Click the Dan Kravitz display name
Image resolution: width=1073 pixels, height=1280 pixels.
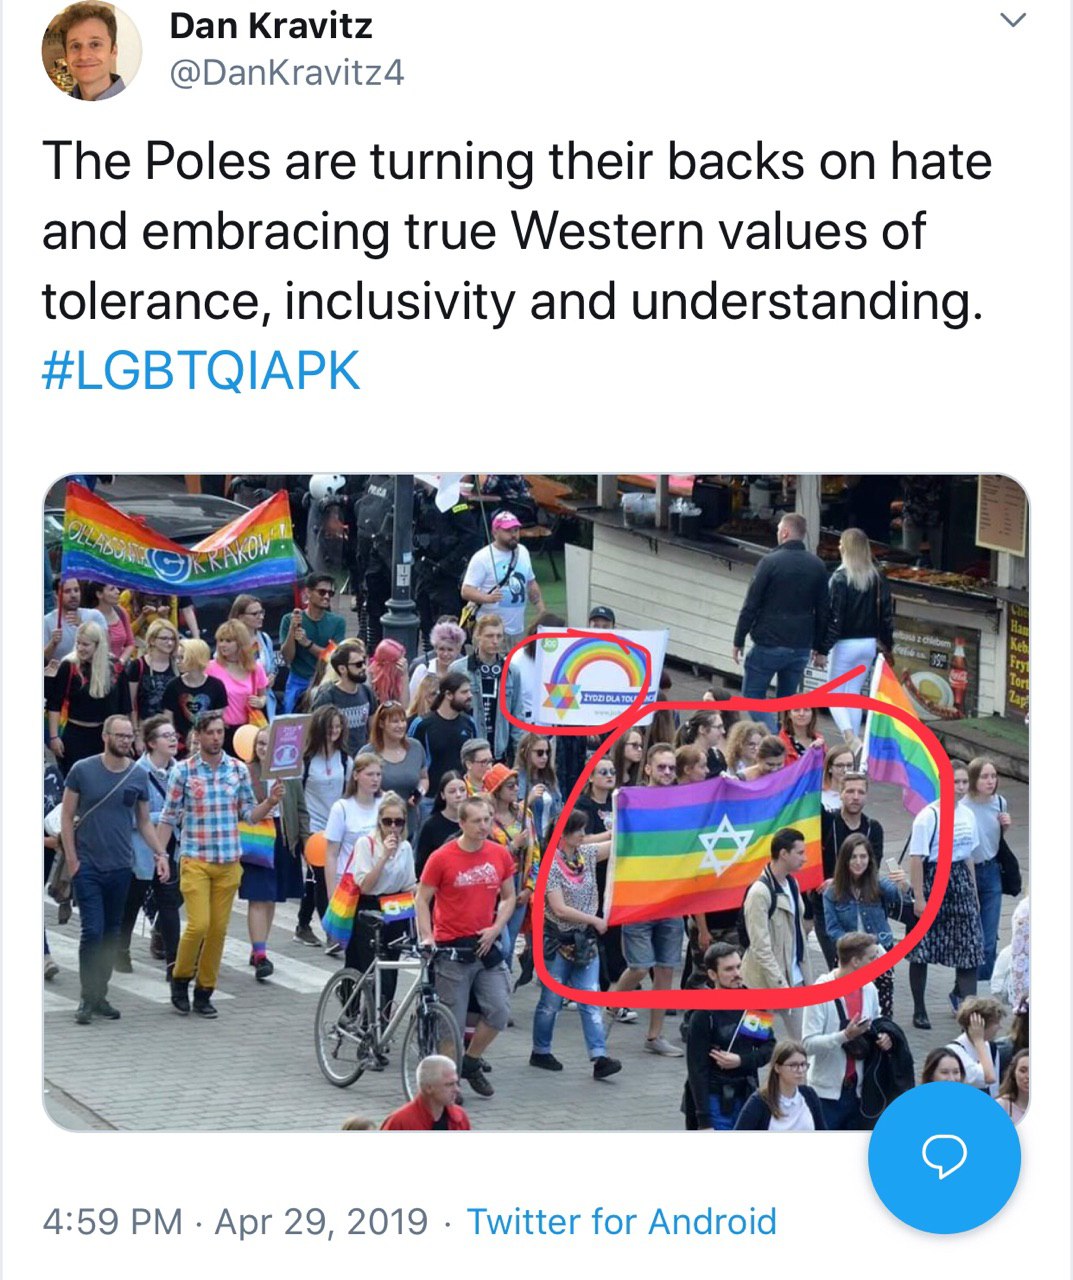point(271,26)
